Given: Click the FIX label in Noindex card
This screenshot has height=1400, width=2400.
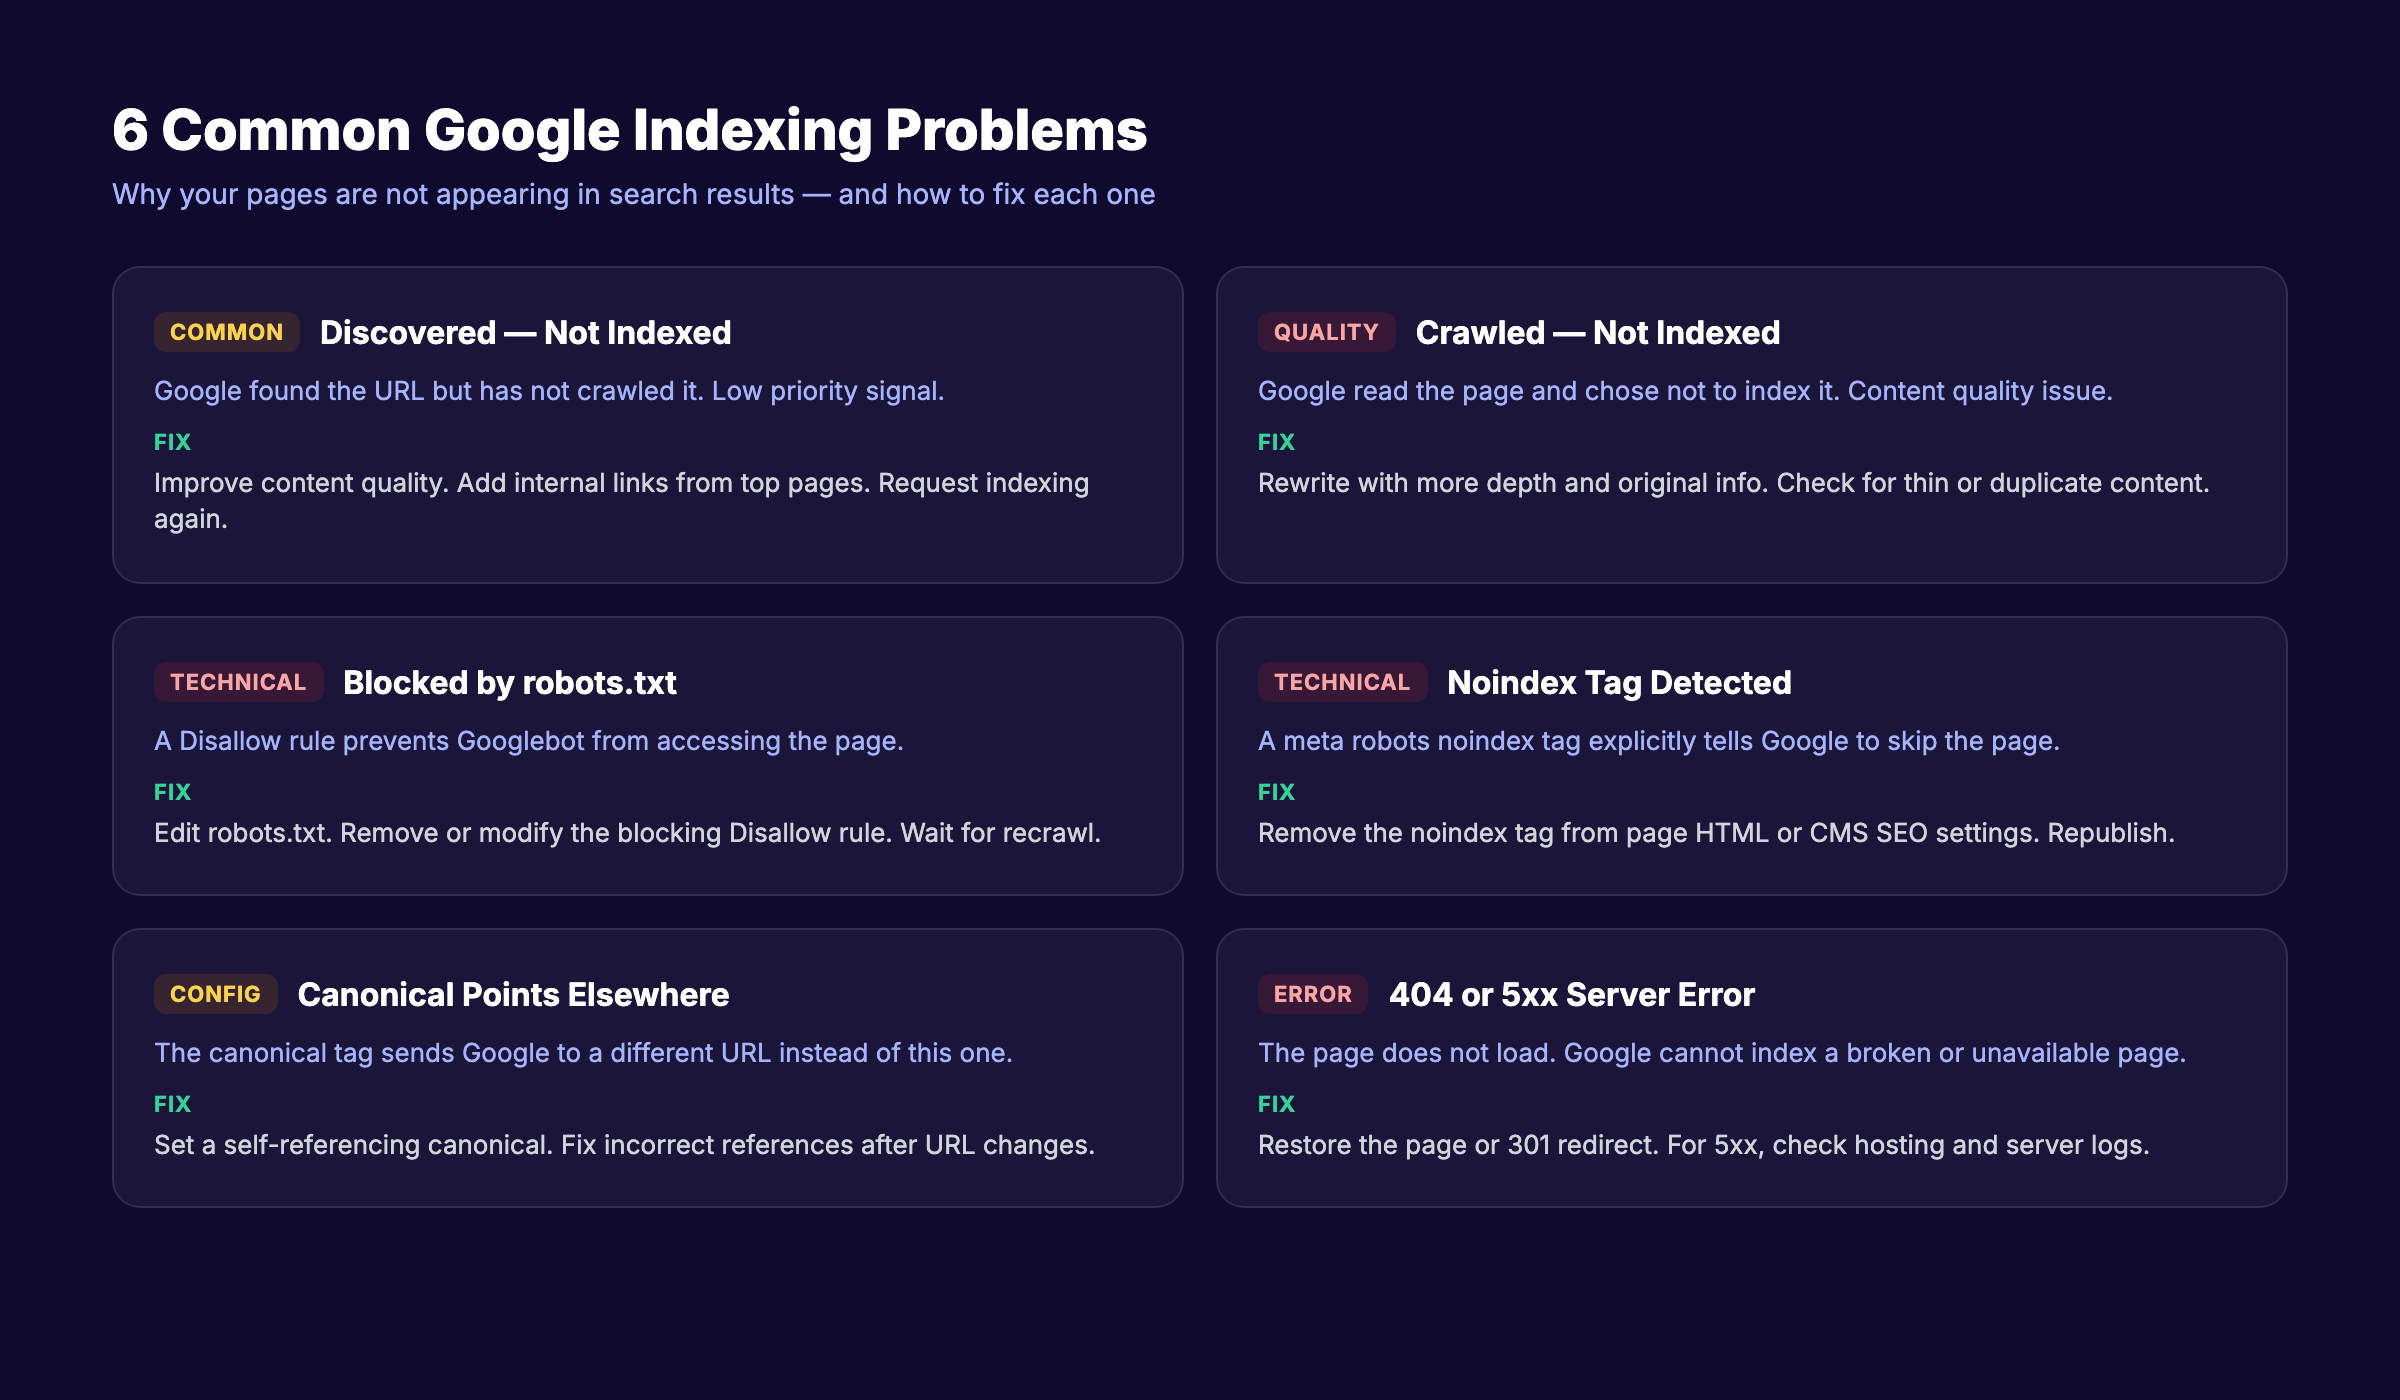Looking at the screenshot, I should [x=1276, y=791].
